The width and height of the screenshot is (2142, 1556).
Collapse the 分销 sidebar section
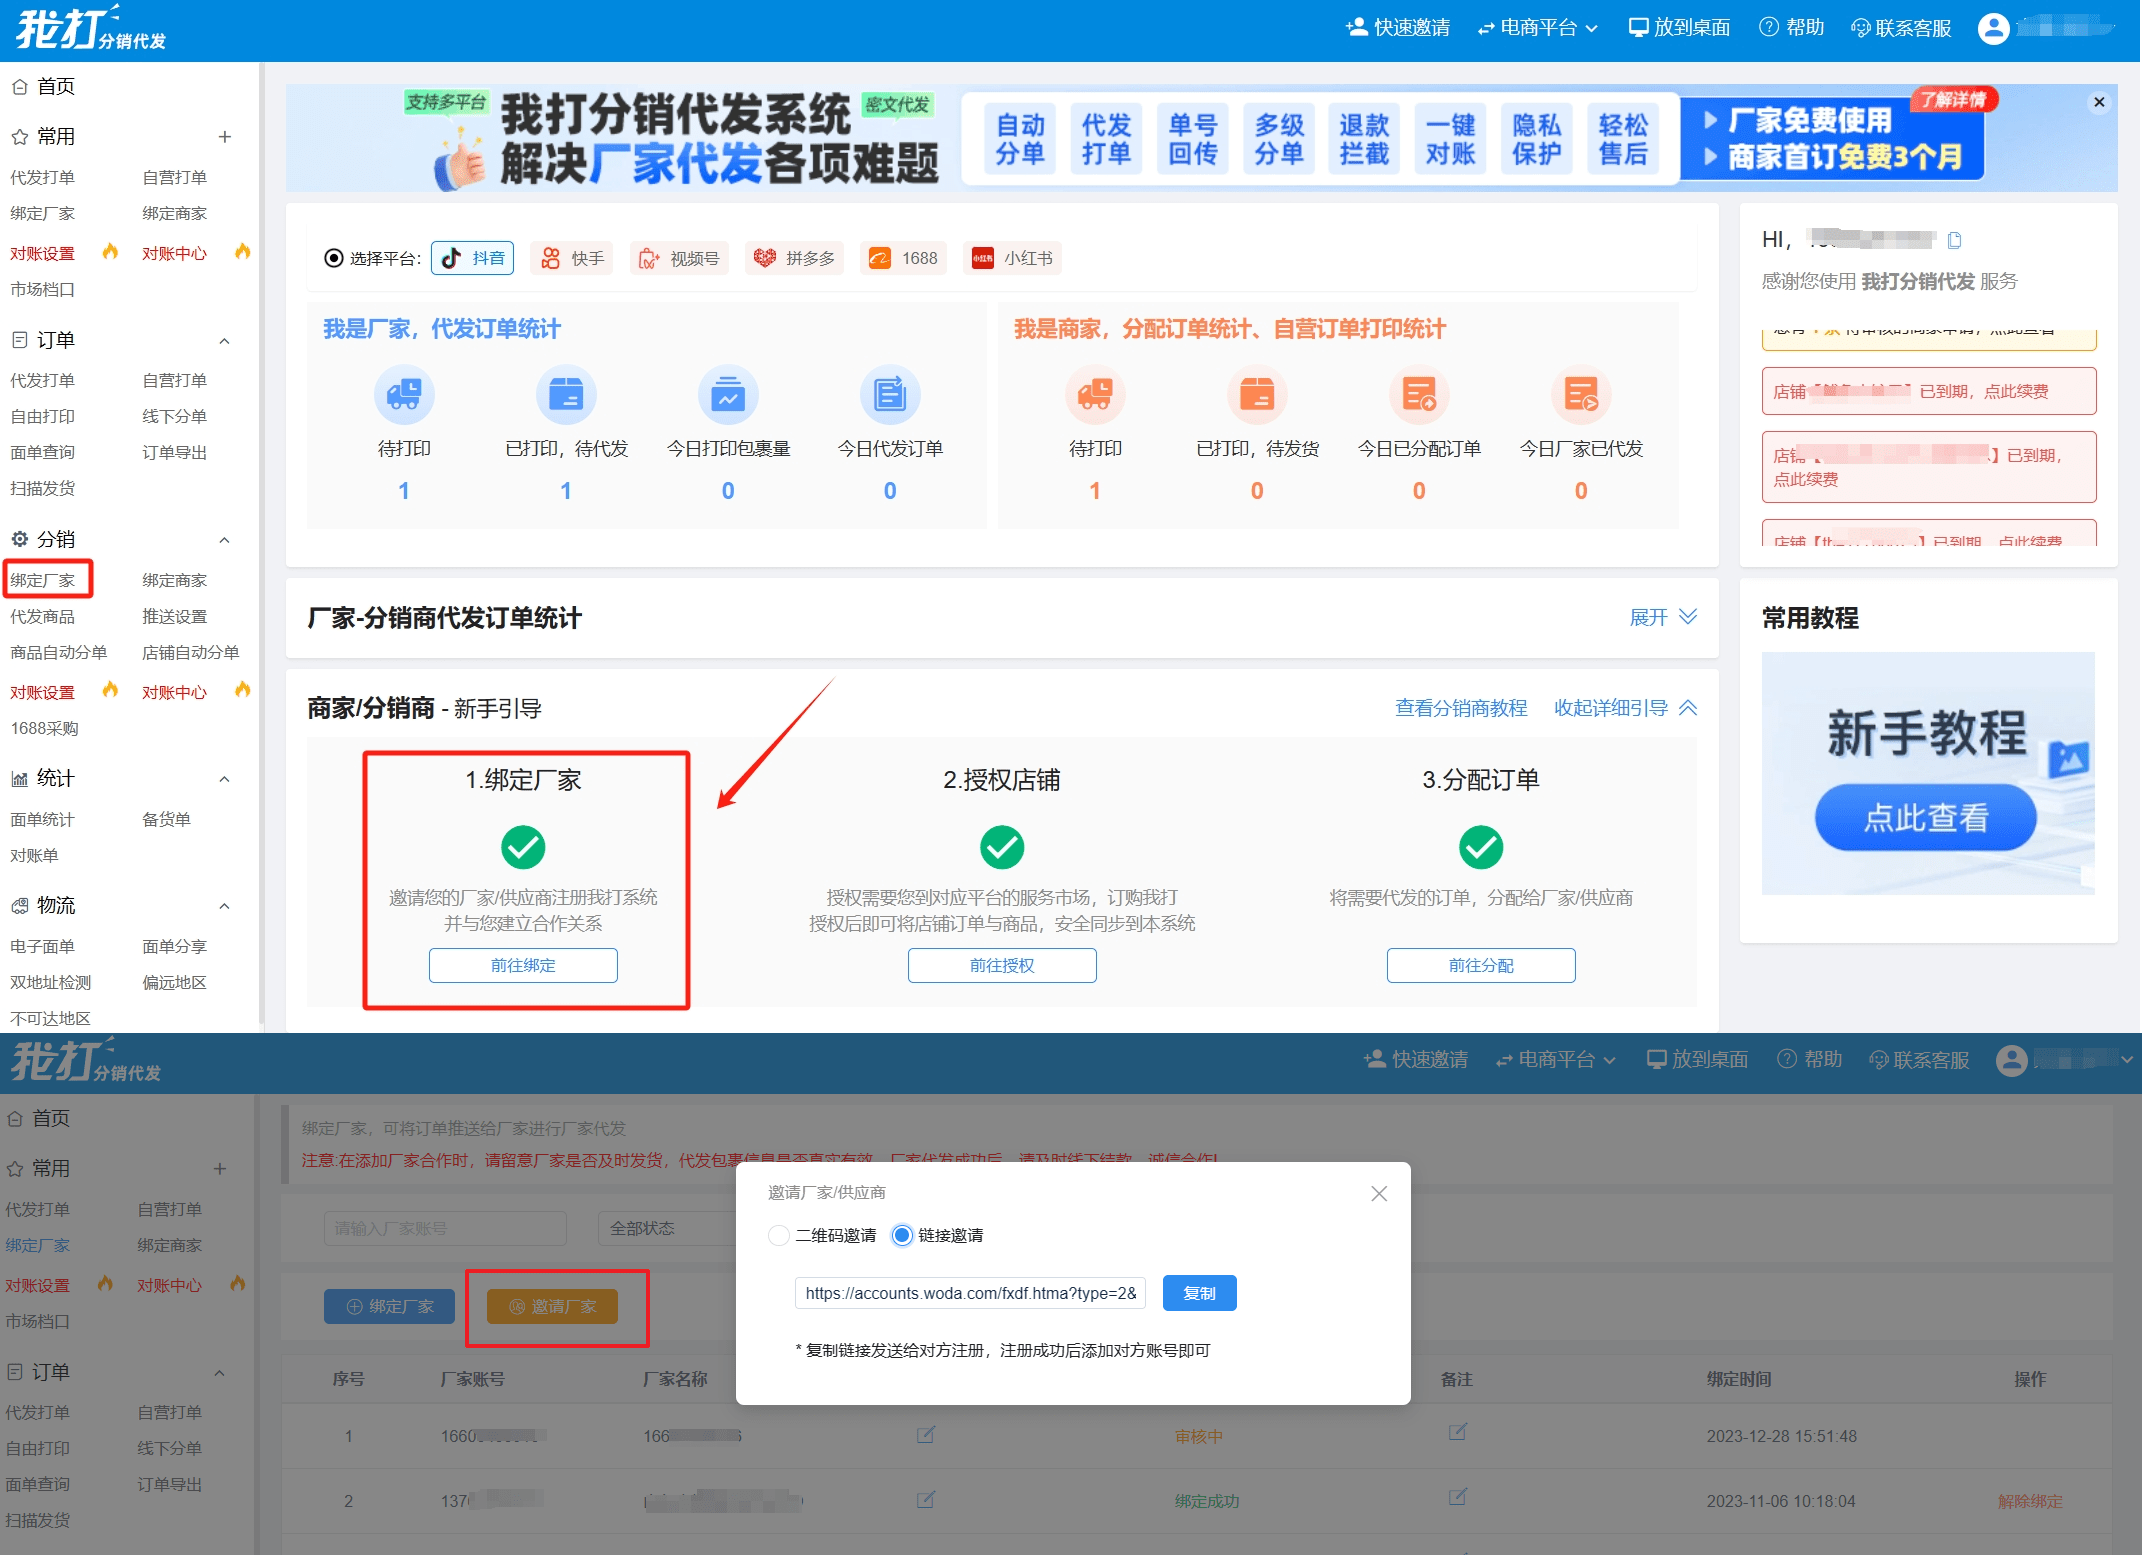(225, 540)
